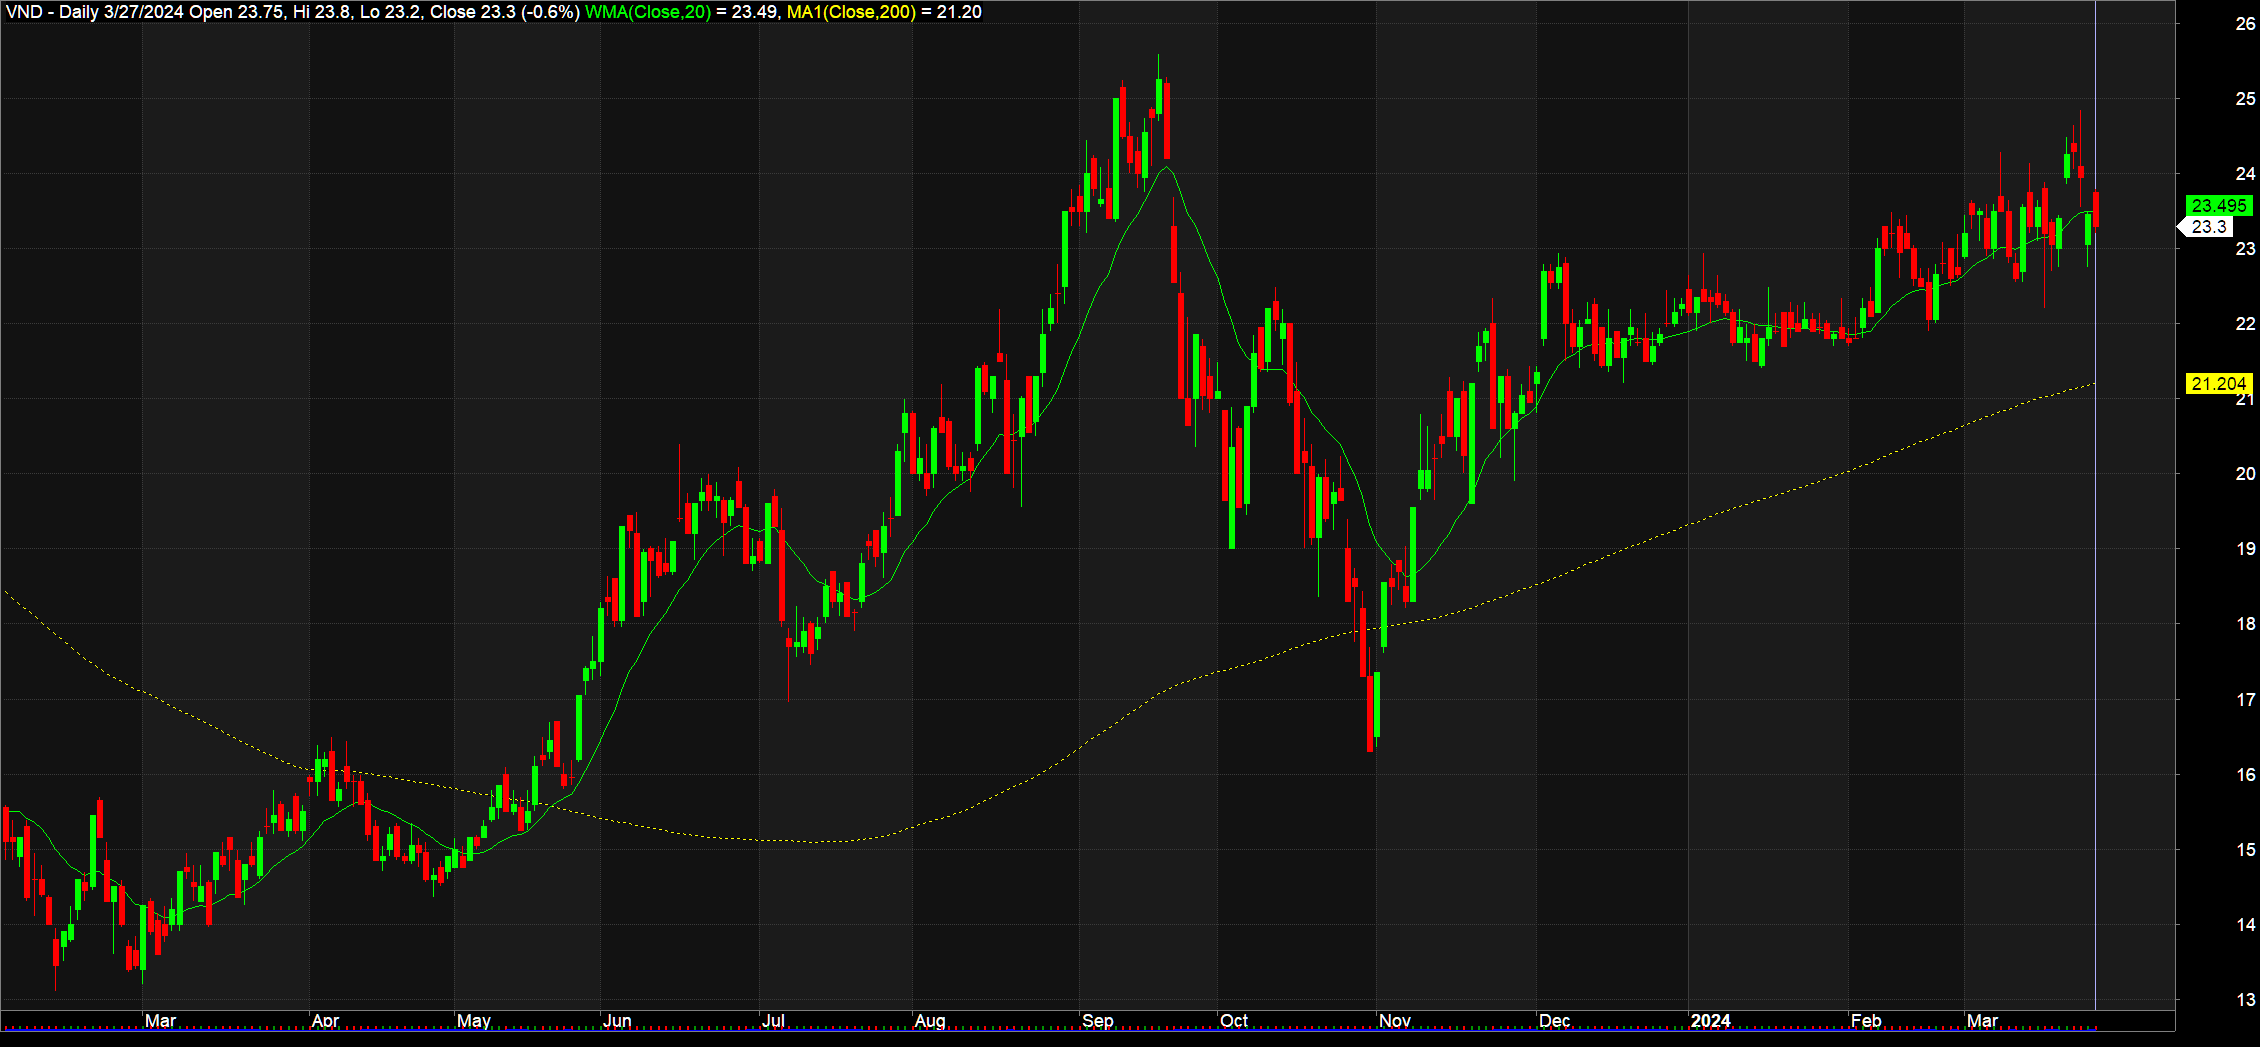Click the last red candlestick at the chart's right edge
Screen dimensions: 2260x1047
click(2095, 209)
